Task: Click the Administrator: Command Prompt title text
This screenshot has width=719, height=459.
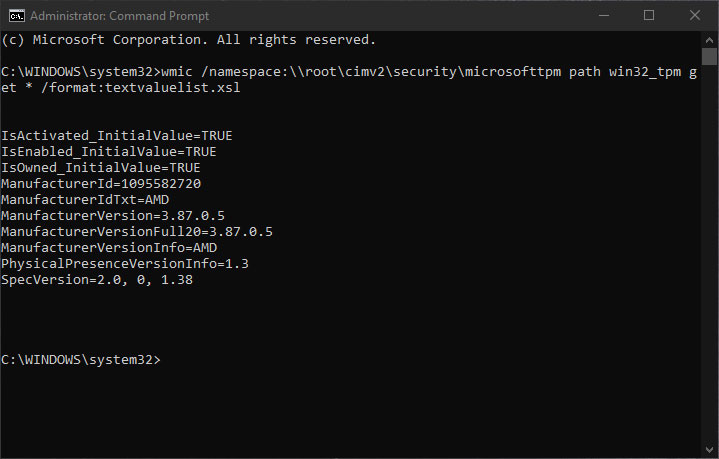Action: (120, 16)
